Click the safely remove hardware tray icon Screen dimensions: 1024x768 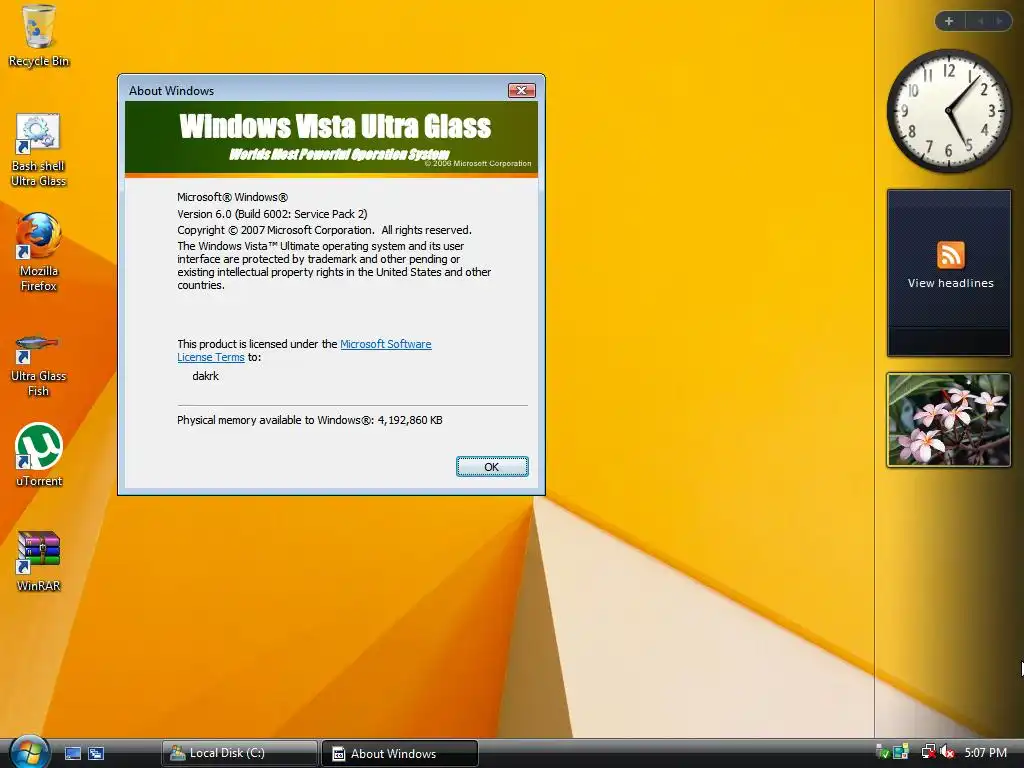(882, 752)
